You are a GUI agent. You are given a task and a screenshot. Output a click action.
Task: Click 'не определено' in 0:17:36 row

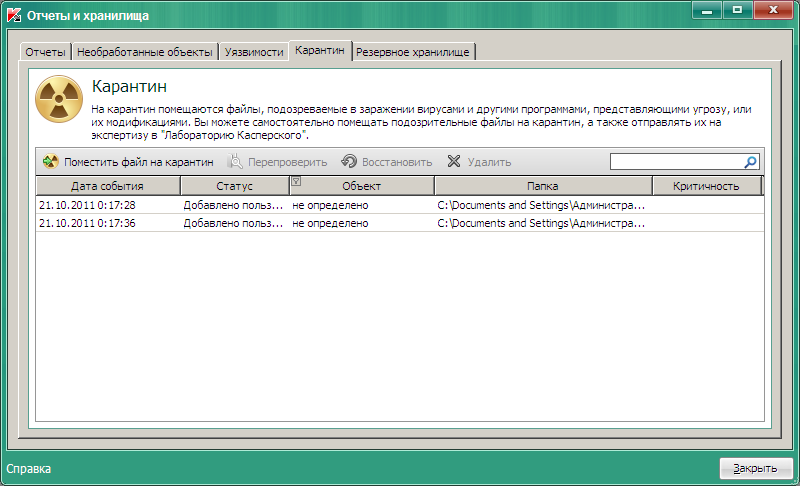click(x=330, y=223)
